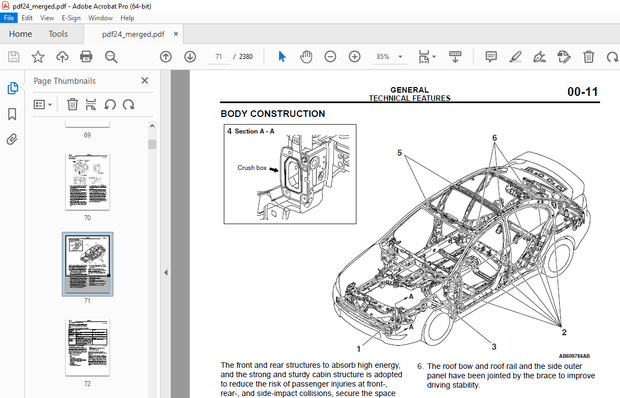The width and height of the screenshot is (620, 398).
Task: Select the pdf24_merged.pdf document tab
Action: pyautogui.click(x=133, y=34)
